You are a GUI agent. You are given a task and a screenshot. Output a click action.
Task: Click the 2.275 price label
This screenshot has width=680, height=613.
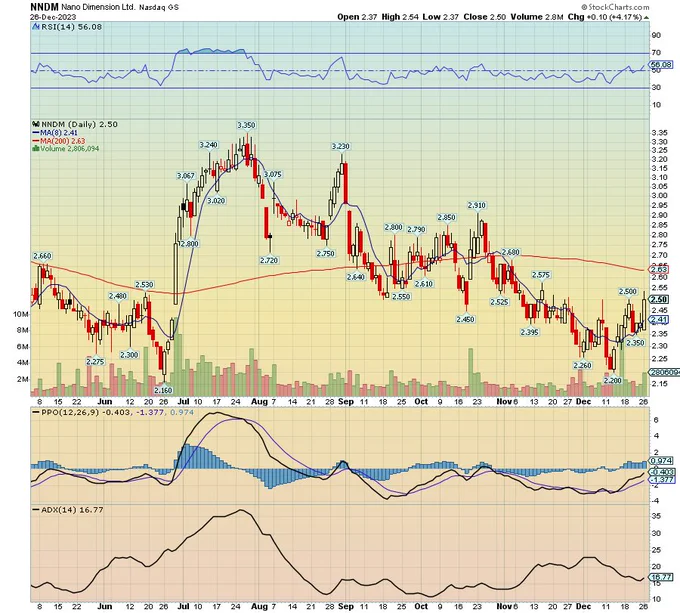coord(95,362)
